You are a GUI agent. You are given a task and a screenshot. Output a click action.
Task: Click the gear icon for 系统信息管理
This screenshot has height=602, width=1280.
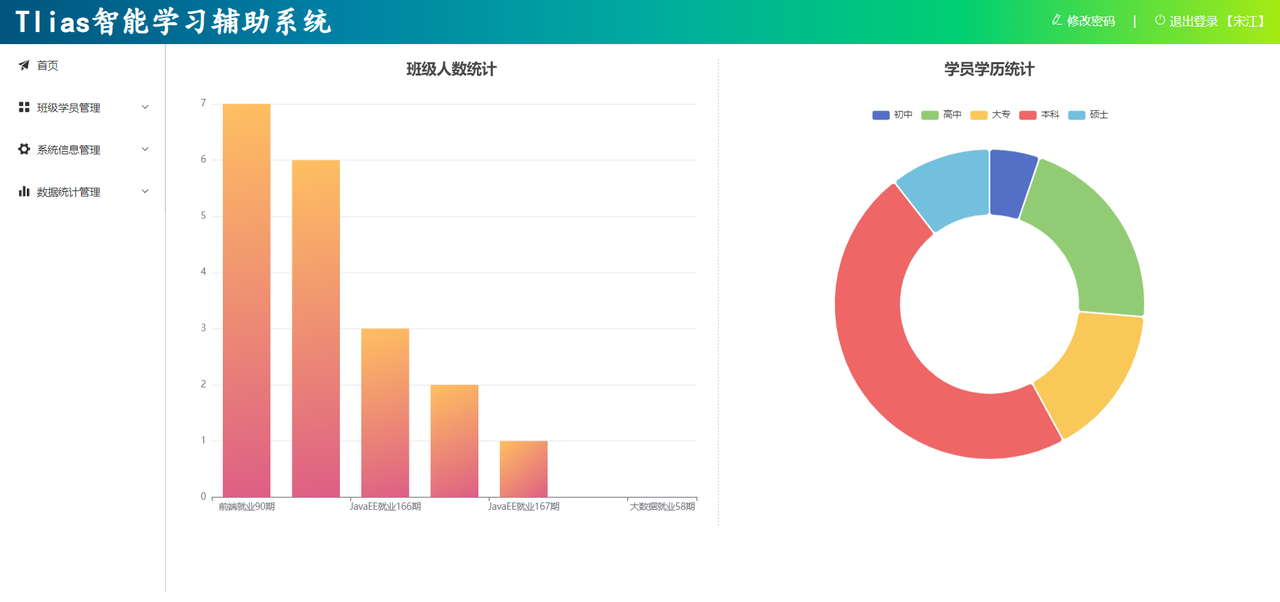(x=24, y=149)
